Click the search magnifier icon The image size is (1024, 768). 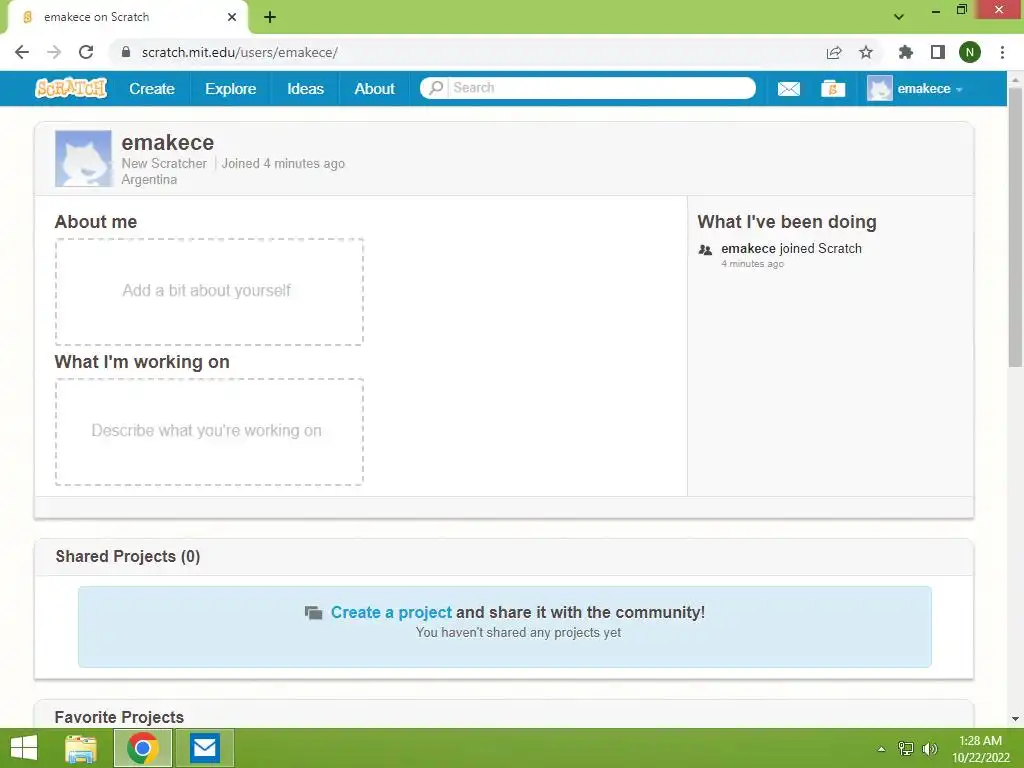(436, 88)
